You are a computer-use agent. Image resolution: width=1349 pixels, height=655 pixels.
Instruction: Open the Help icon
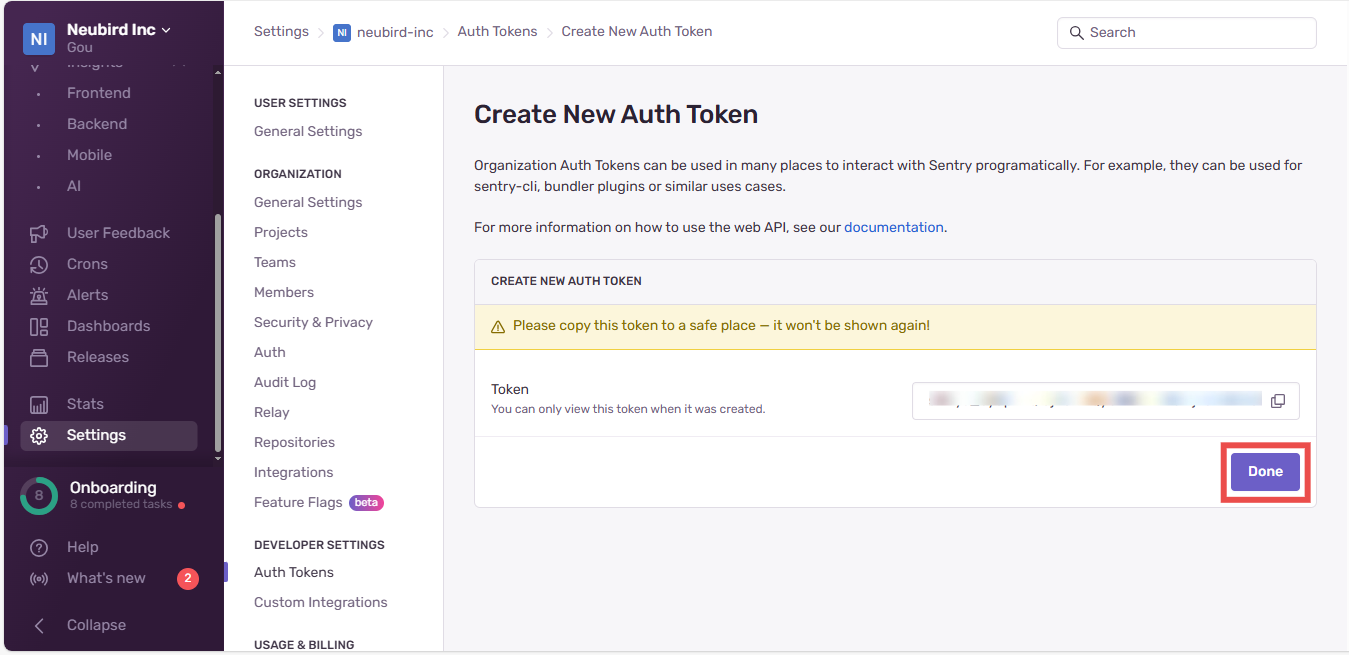[38, 547]
